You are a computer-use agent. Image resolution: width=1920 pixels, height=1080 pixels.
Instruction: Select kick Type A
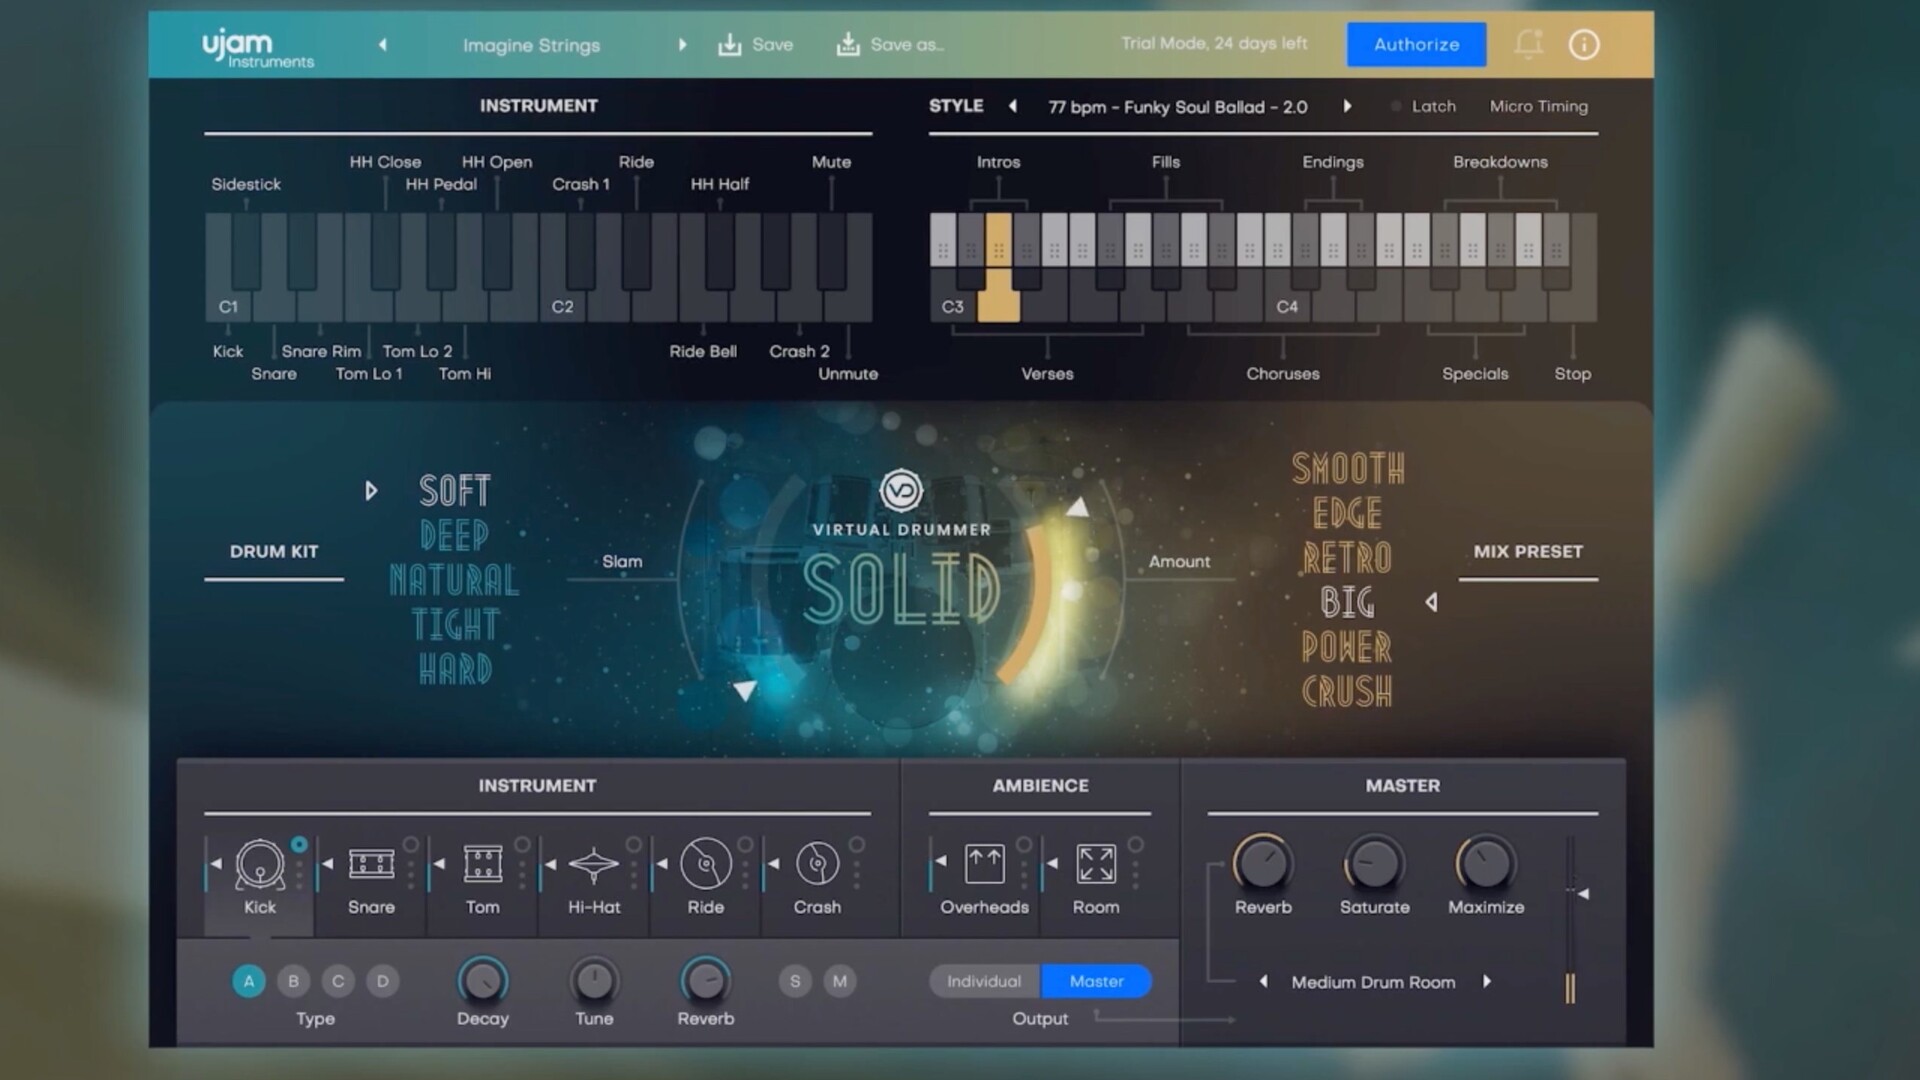[249, 981]
